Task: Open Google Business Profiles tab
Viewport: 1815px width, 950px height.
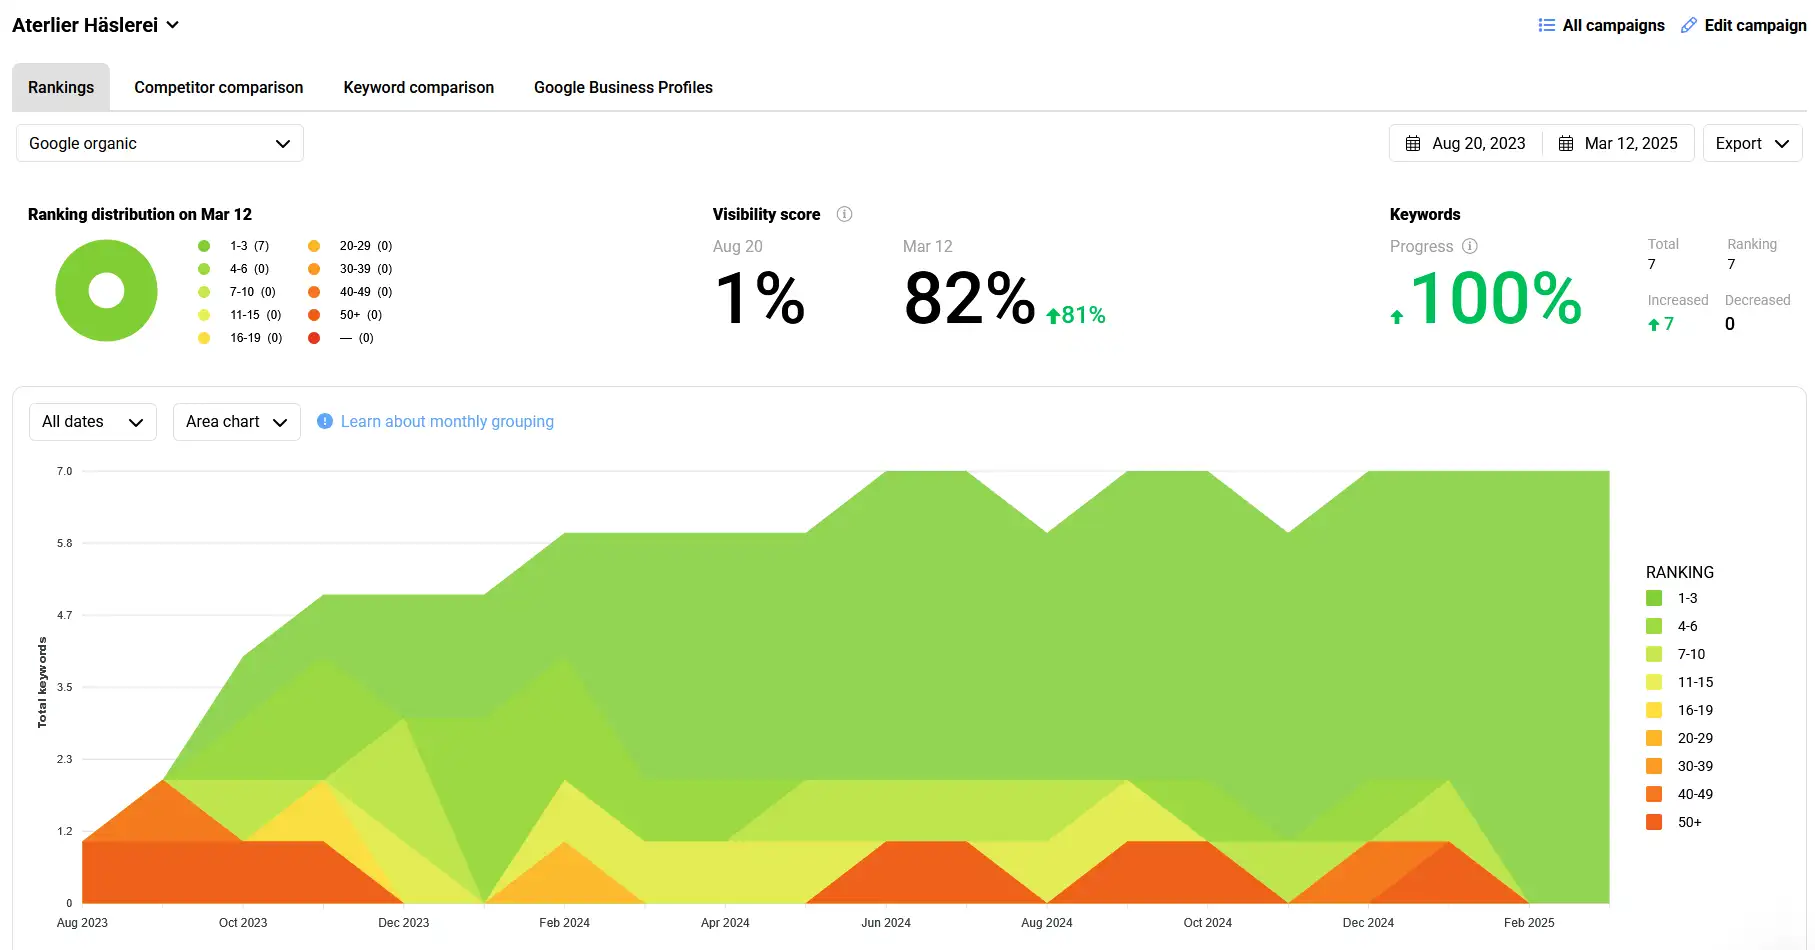Action: (623, 87)
